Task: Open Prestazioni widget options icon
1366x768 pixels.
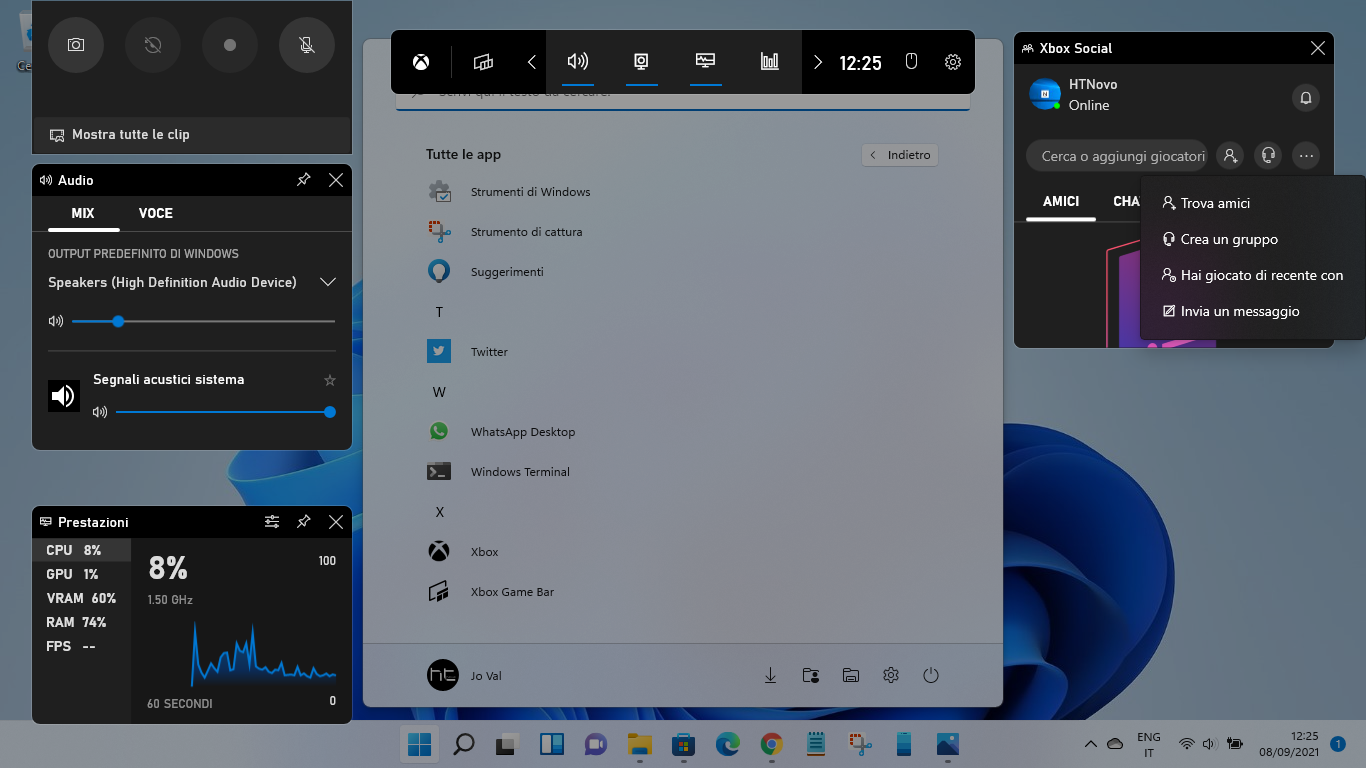Action: tap(272, 522)
